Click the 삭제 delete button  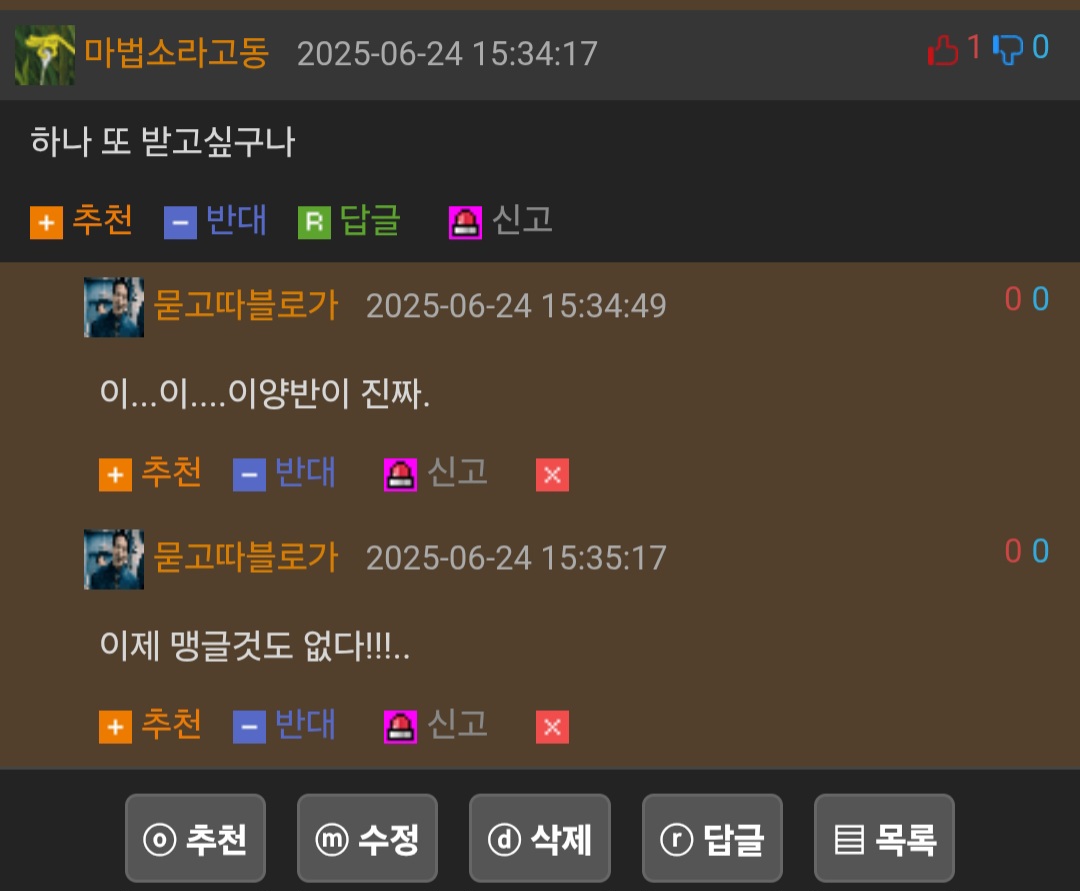coord(540,838)
